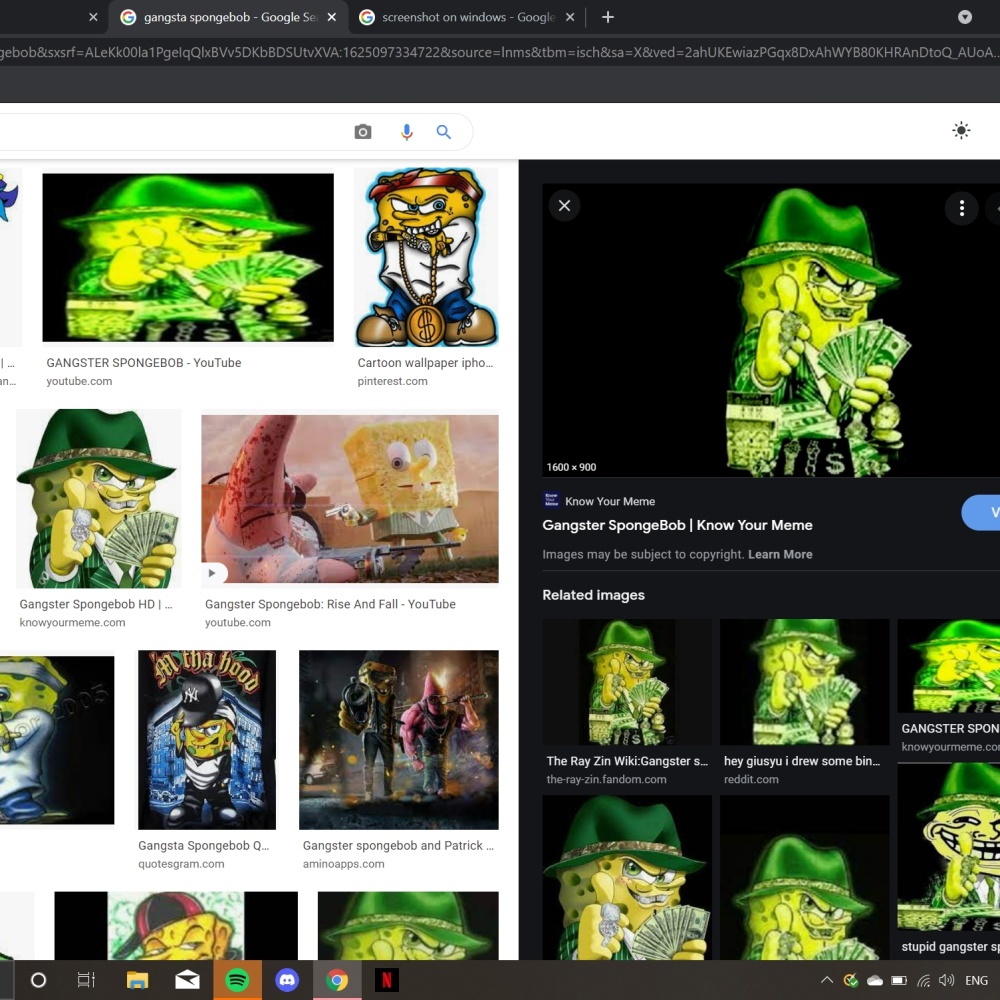Viewport: 1000px width, 1000px height.
Task: Open the three-dot menu on image preview
Action: [x=962, y=208]
